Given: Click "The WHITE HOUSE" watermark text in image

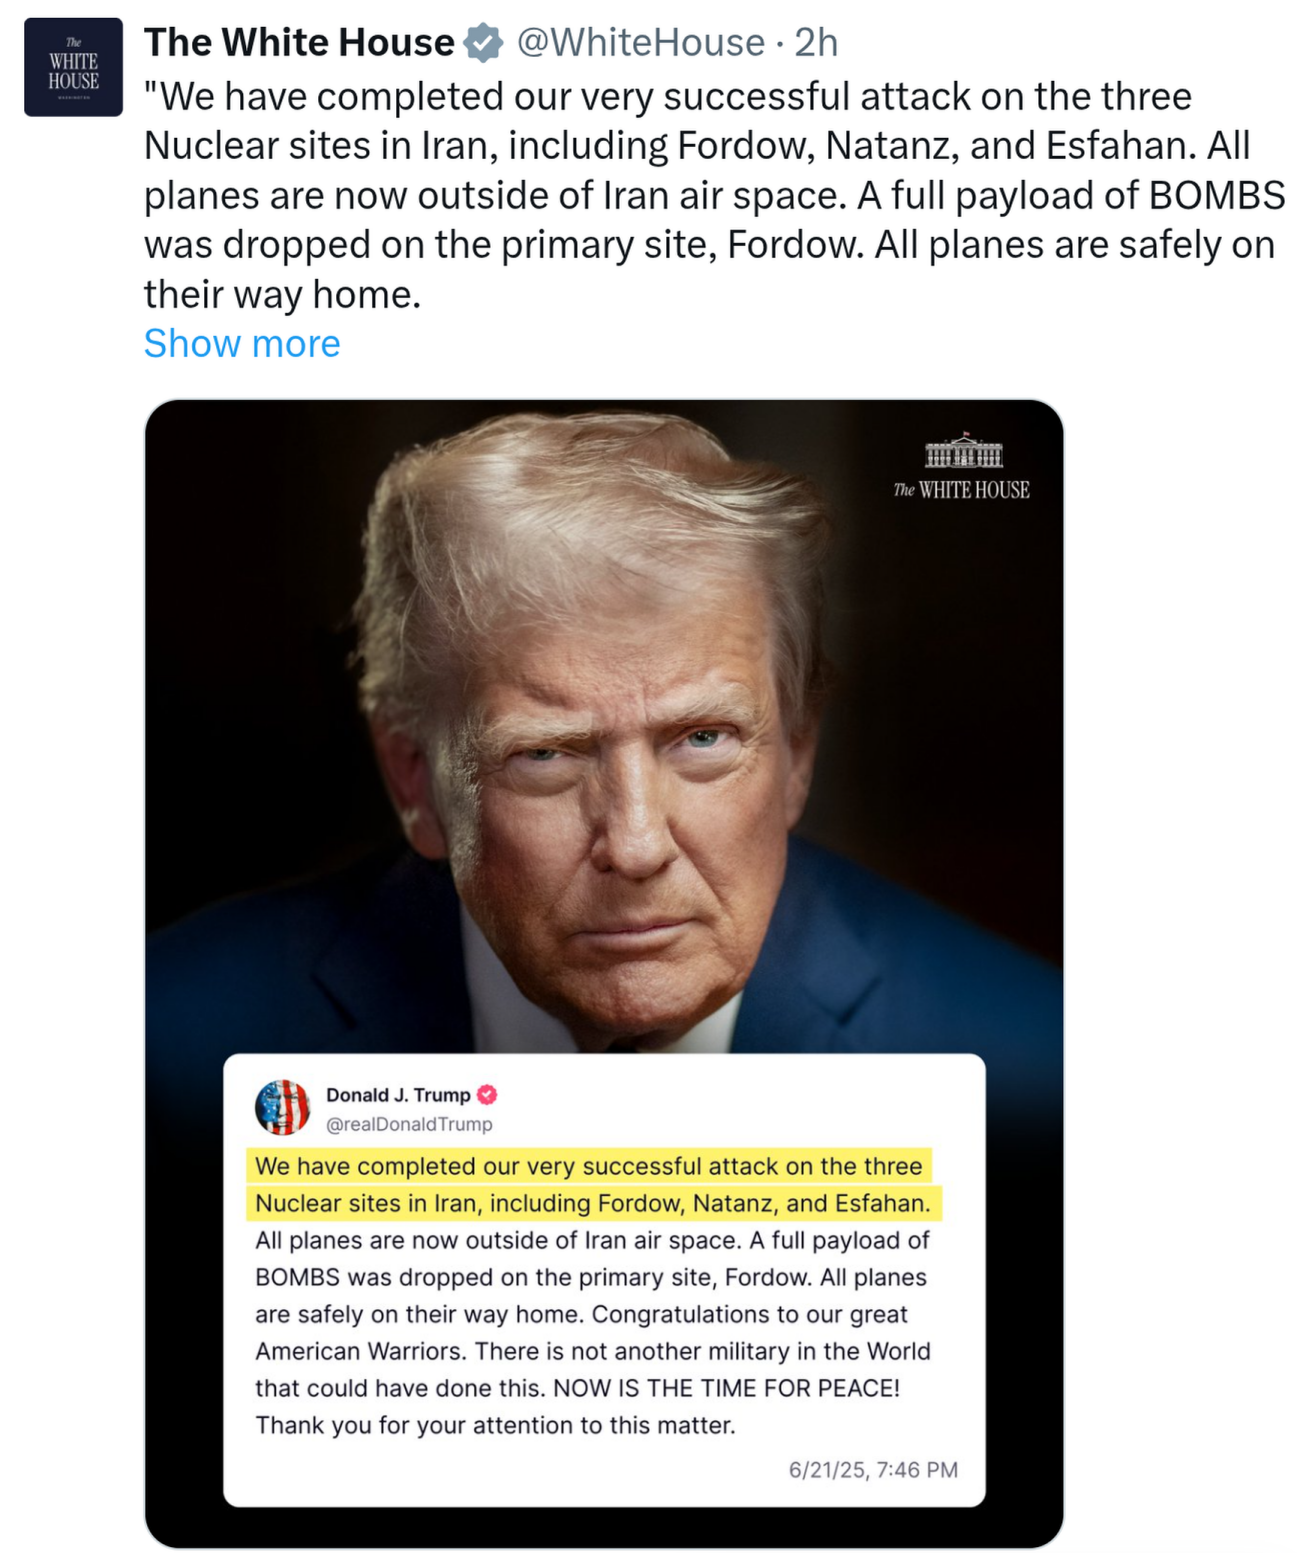Looking at the screenshot, I should point(961,490).
